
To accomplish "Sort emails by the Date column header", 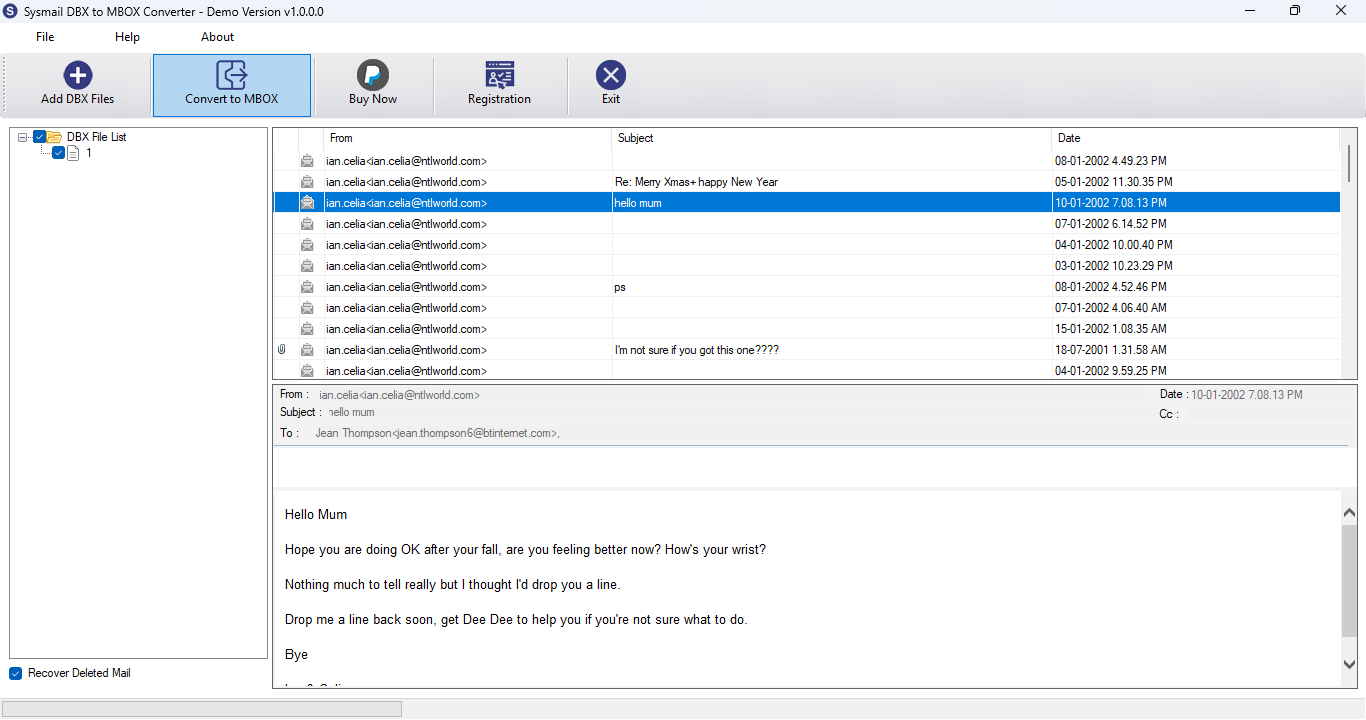I will (x=1195, y=138).
